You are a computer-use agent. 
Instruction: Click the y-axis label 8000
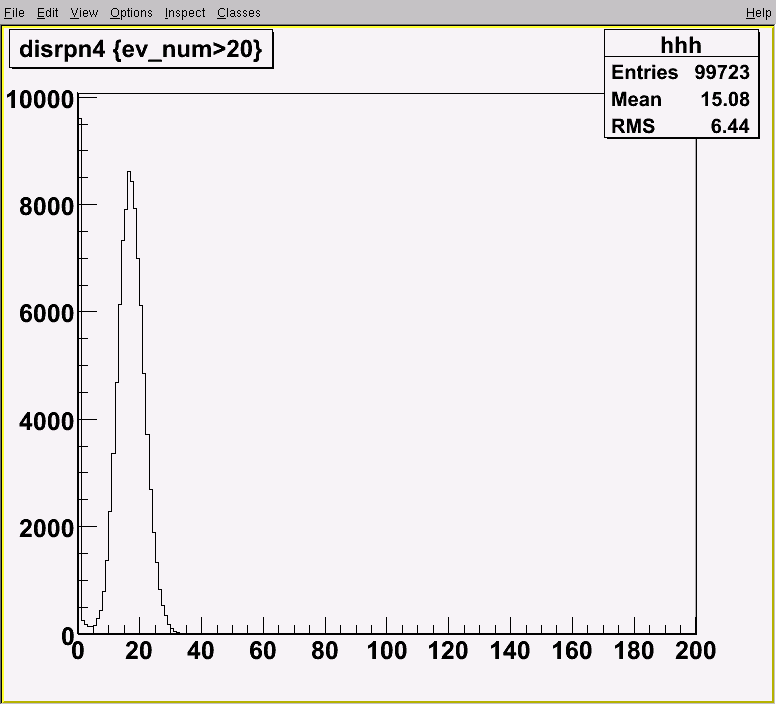click(x=47, y=206)
